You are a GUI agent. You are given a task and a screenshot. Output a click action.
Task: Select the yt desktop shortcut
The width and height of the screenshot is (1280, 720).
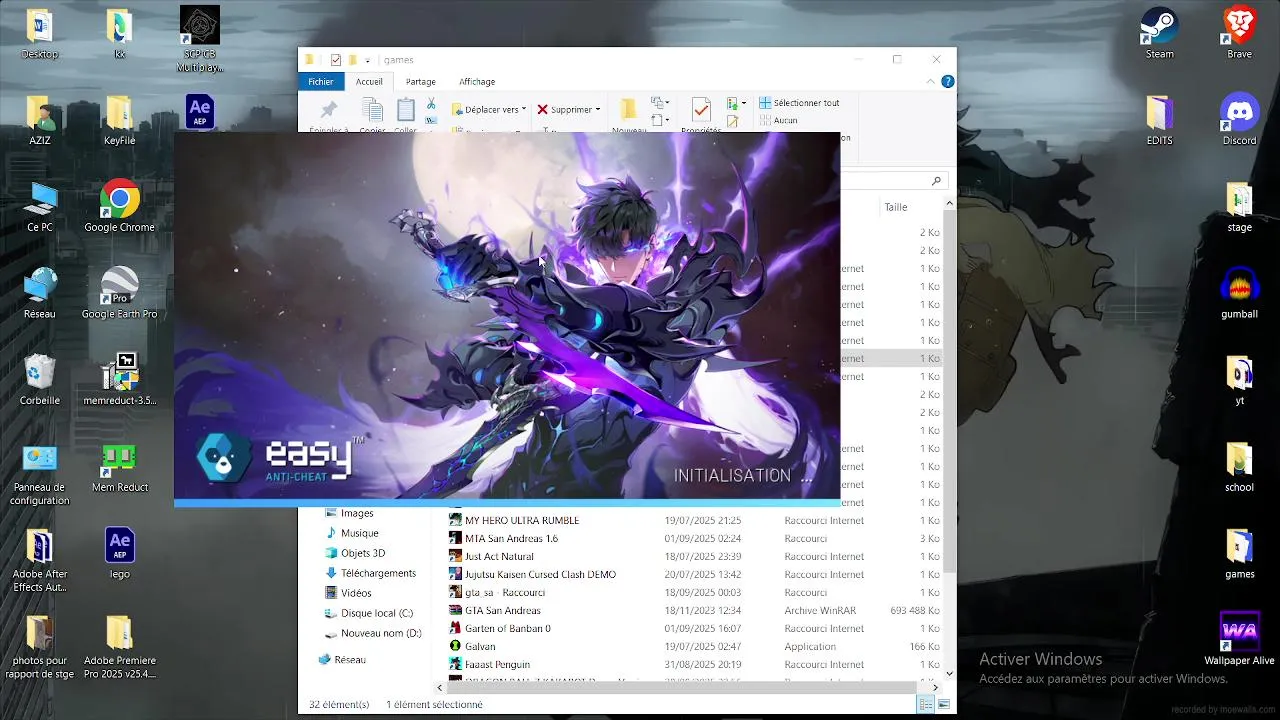[1240, 380]
